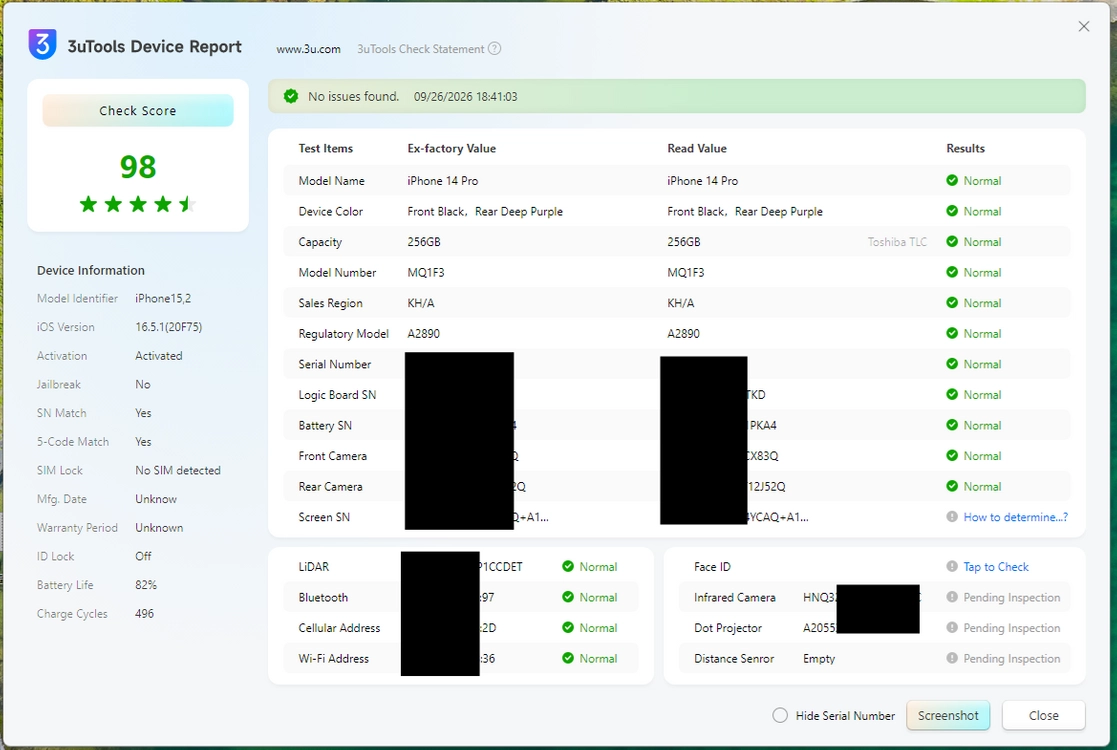
Task: Click the Read Value Model Name iPhone 14 Pro
Action: tap(702, 181)
